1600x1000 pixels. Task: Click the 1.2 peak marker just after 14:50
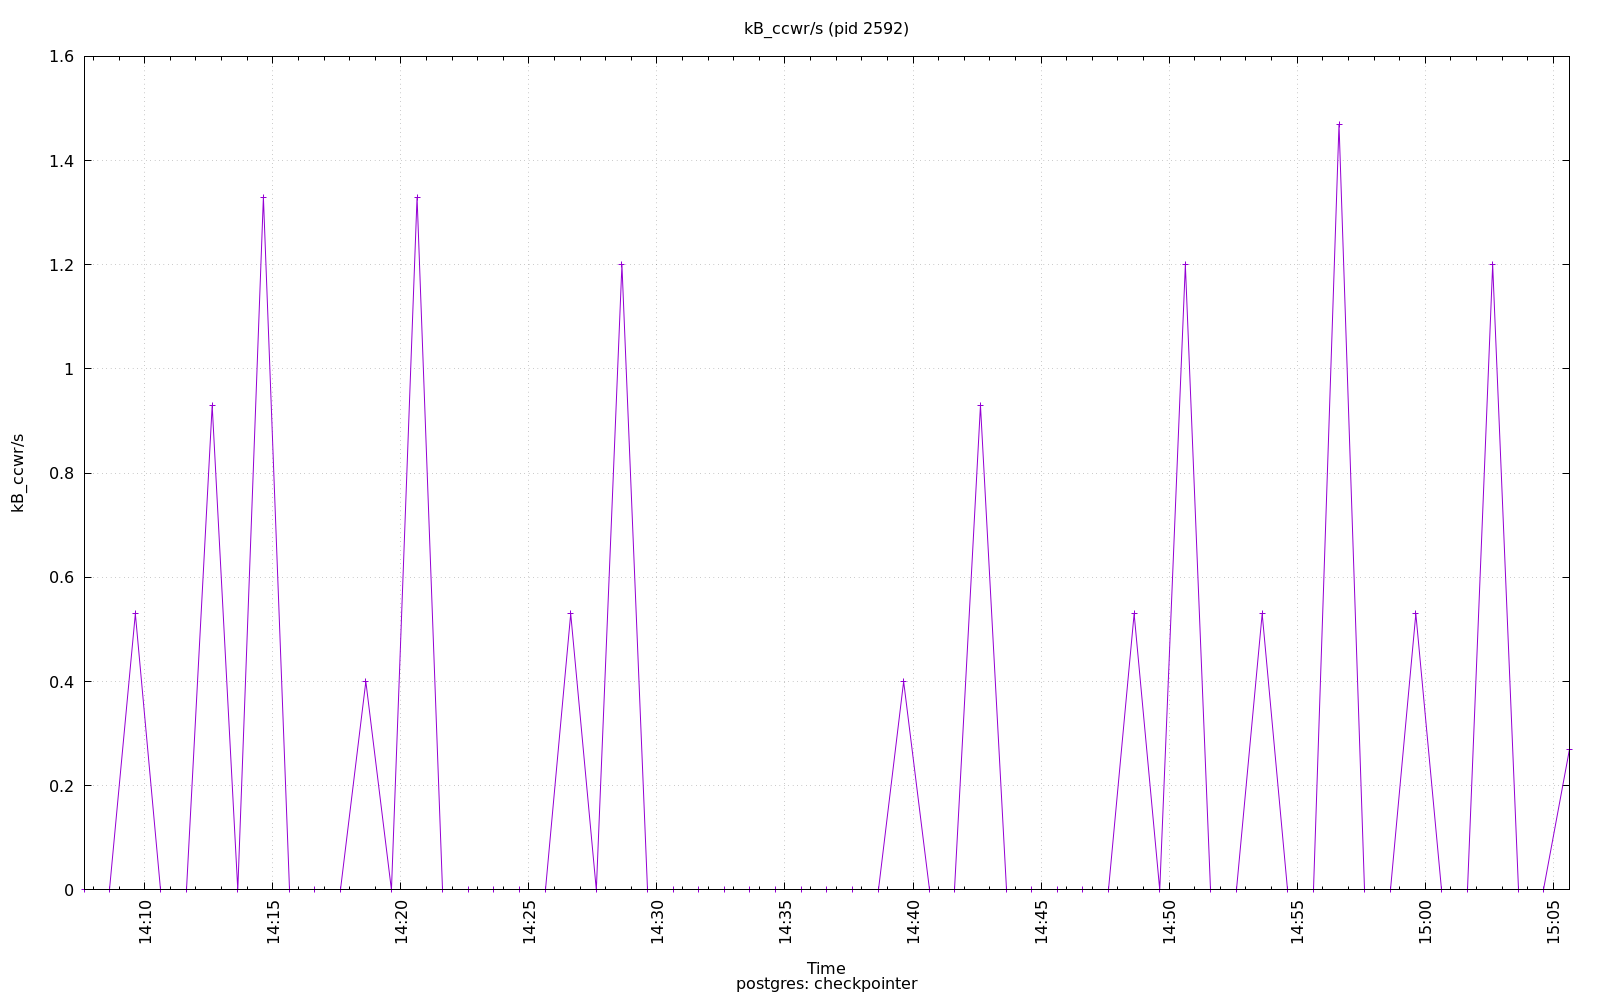(1185, 265)
